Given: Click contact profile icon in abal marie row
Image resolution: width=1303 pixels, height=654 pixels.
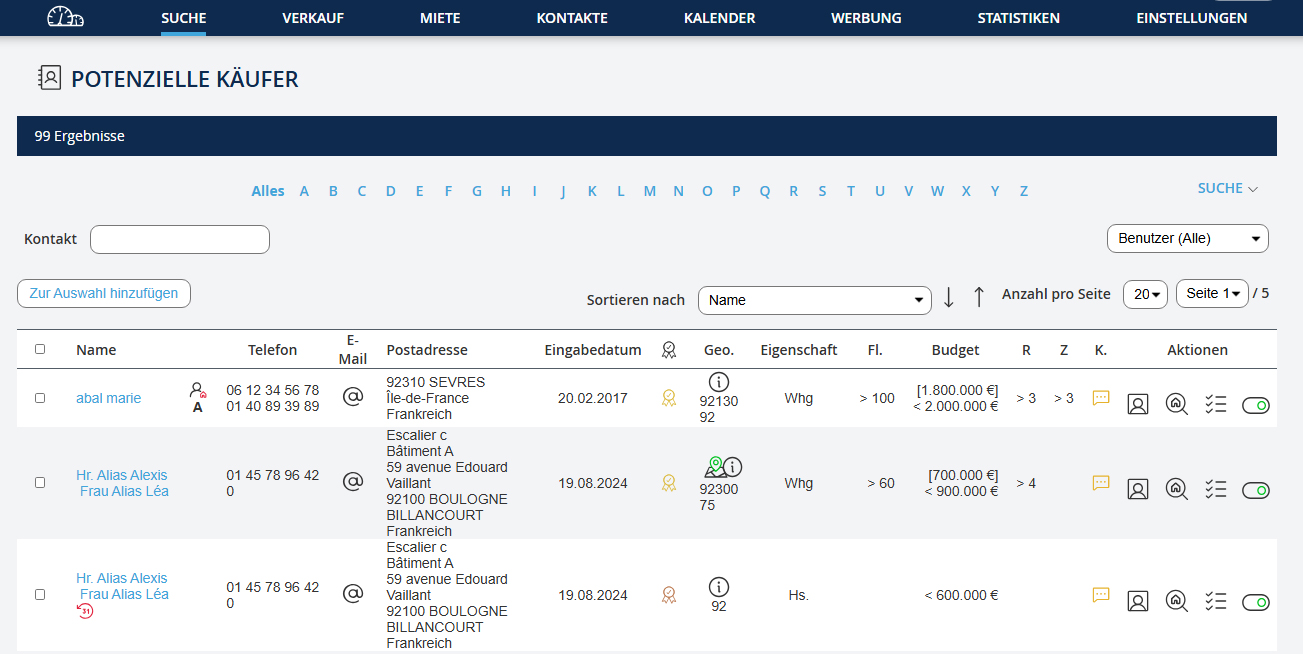Looking at the screenshot, I should point(1138,404).
